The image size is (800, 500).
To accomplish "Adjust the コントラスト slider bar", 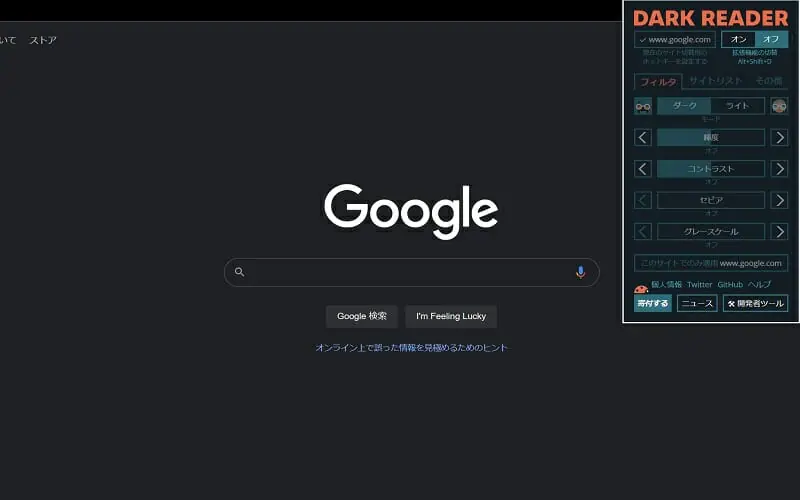I will [710, 169].
